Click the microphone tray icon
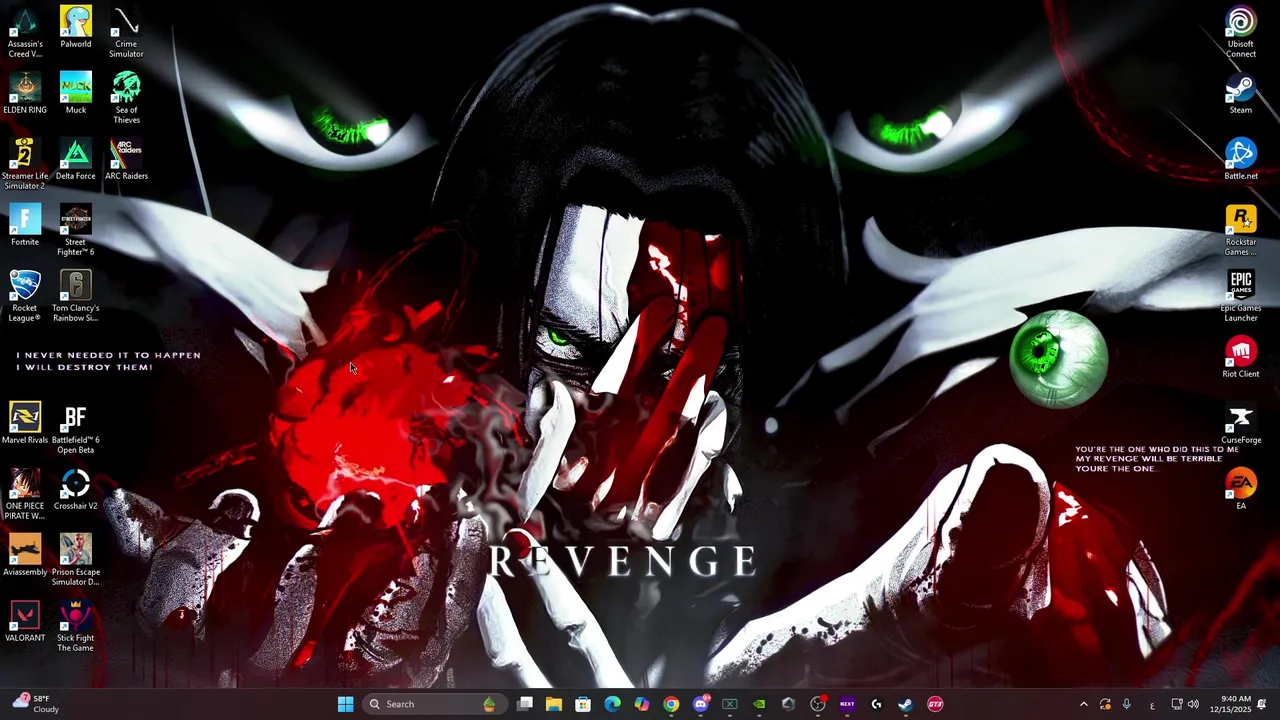The width and height of the screenshot is (1280, 720). point(1127,704)
